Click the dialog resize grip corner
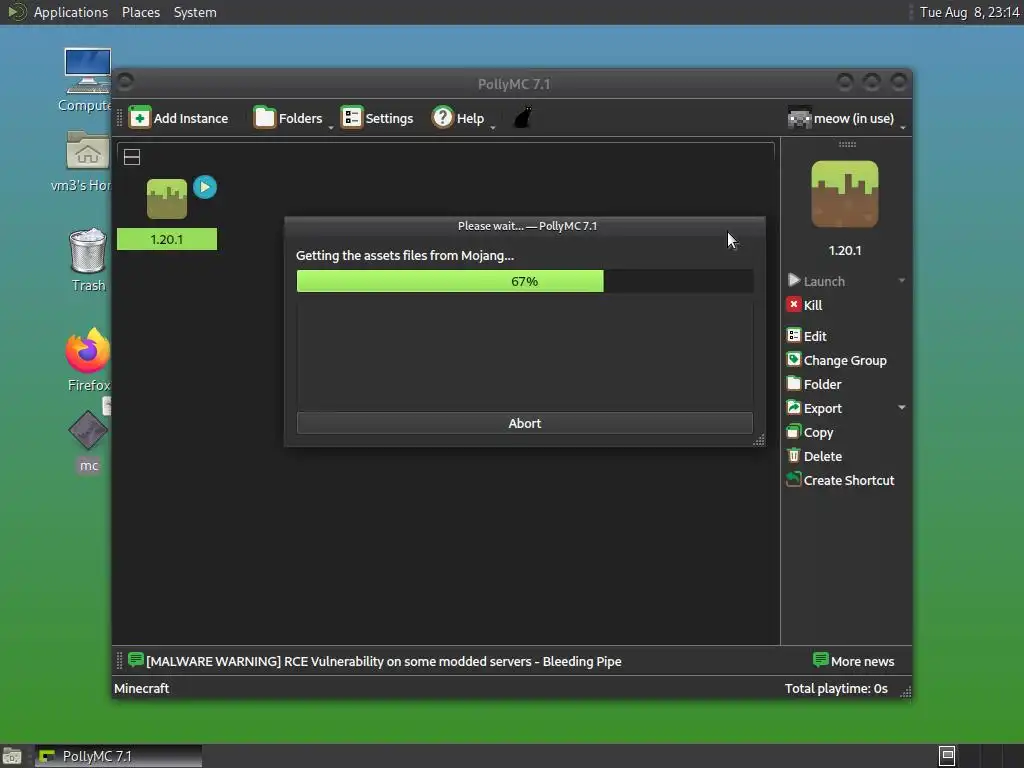 click(758, 440)
